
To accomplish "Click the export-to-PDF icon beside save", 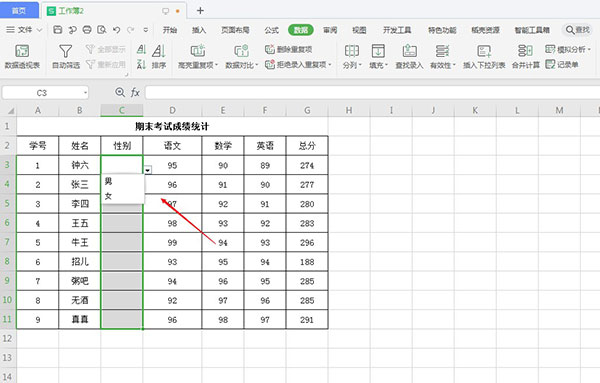I will (72, 30).
